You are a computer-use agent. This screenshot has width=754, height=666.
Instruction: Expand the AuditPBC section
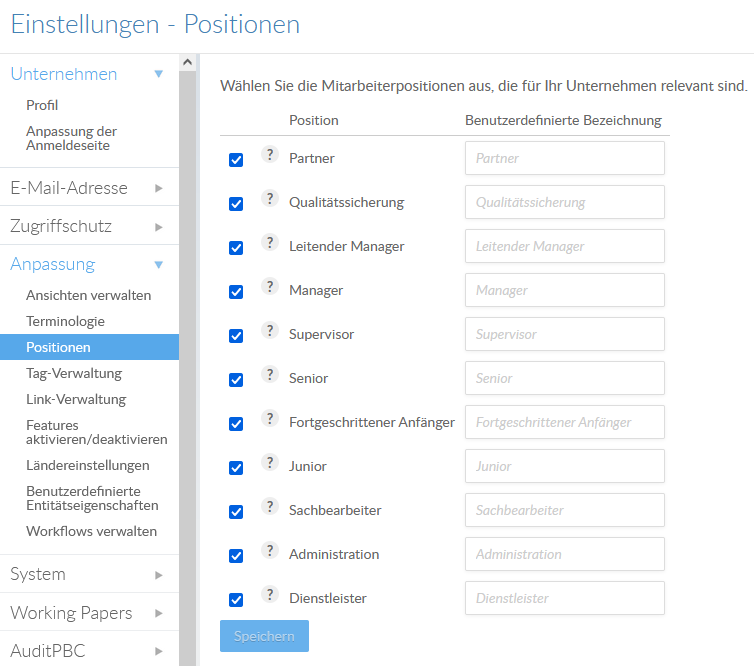(89, 651)
